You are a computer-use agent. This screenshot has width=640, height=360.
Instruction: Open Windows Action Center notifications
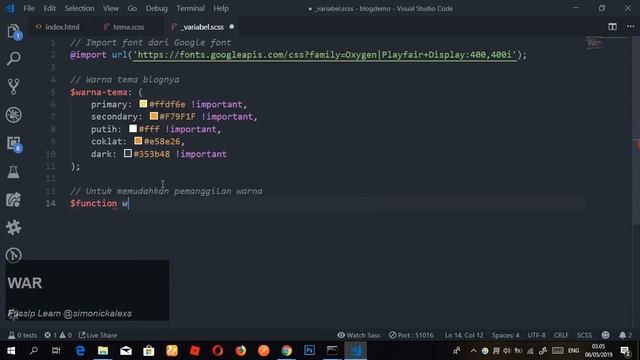[625, 351]
